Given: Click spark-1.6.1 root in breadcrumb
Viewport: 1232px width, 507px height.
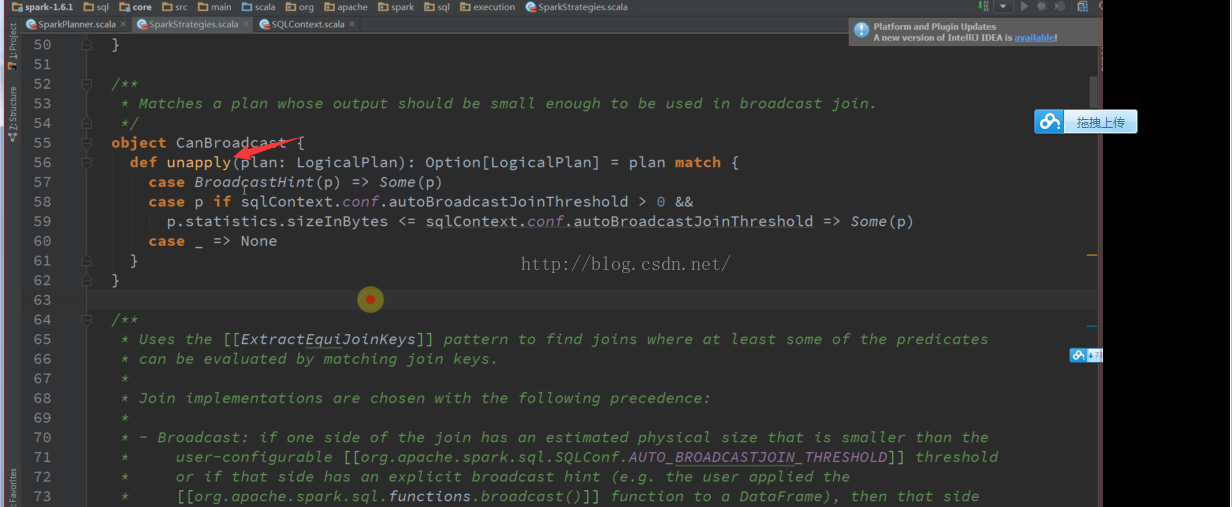Looking at the screenshot, I should pos(42,7).
